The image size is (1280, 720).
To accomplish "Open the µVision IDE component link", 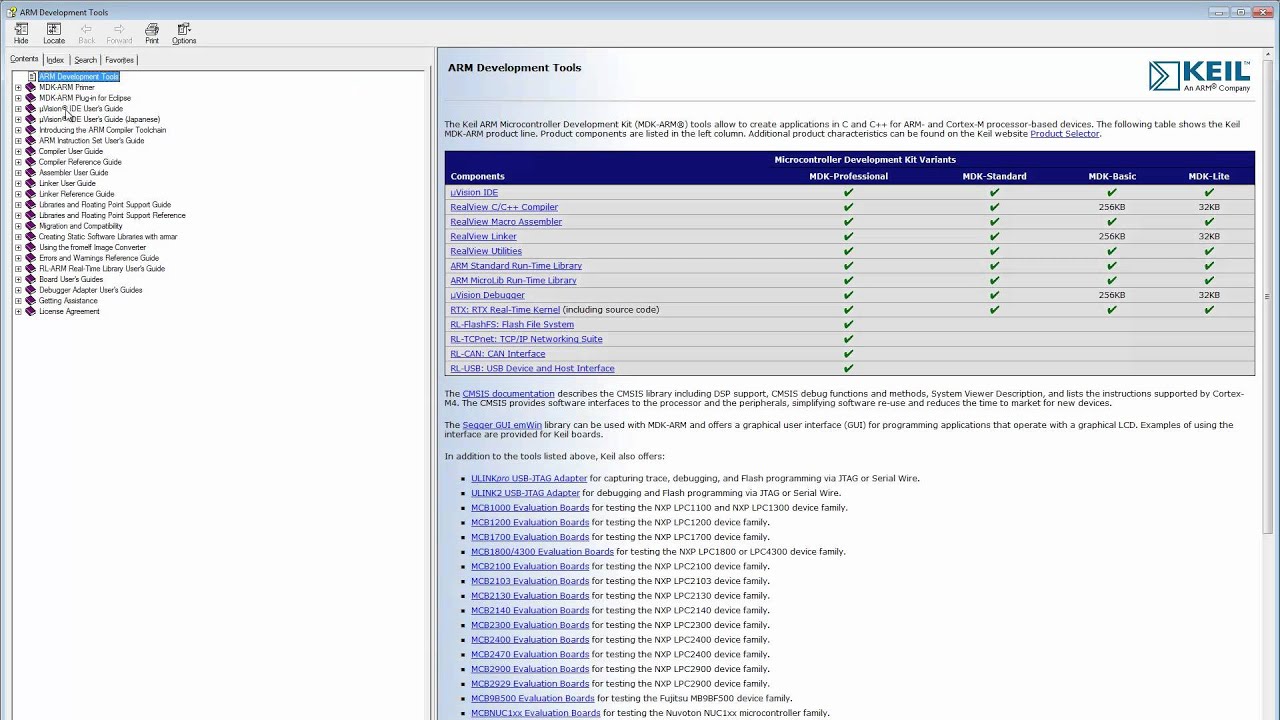I will [474, 192].
